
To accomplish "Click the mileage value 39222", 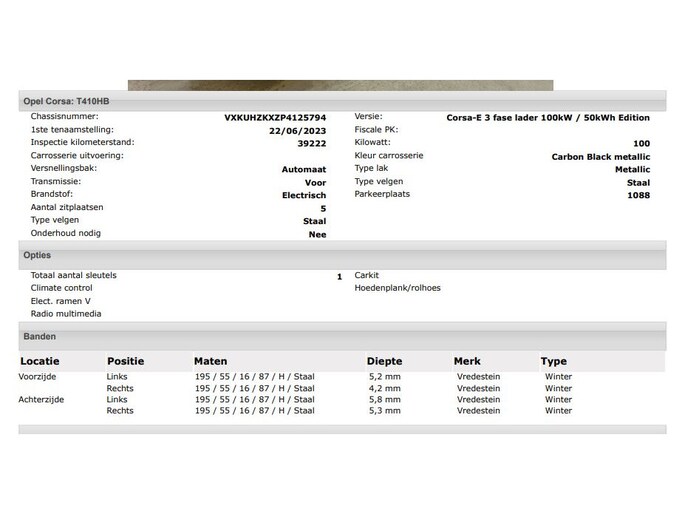I will tap(311, 143).
